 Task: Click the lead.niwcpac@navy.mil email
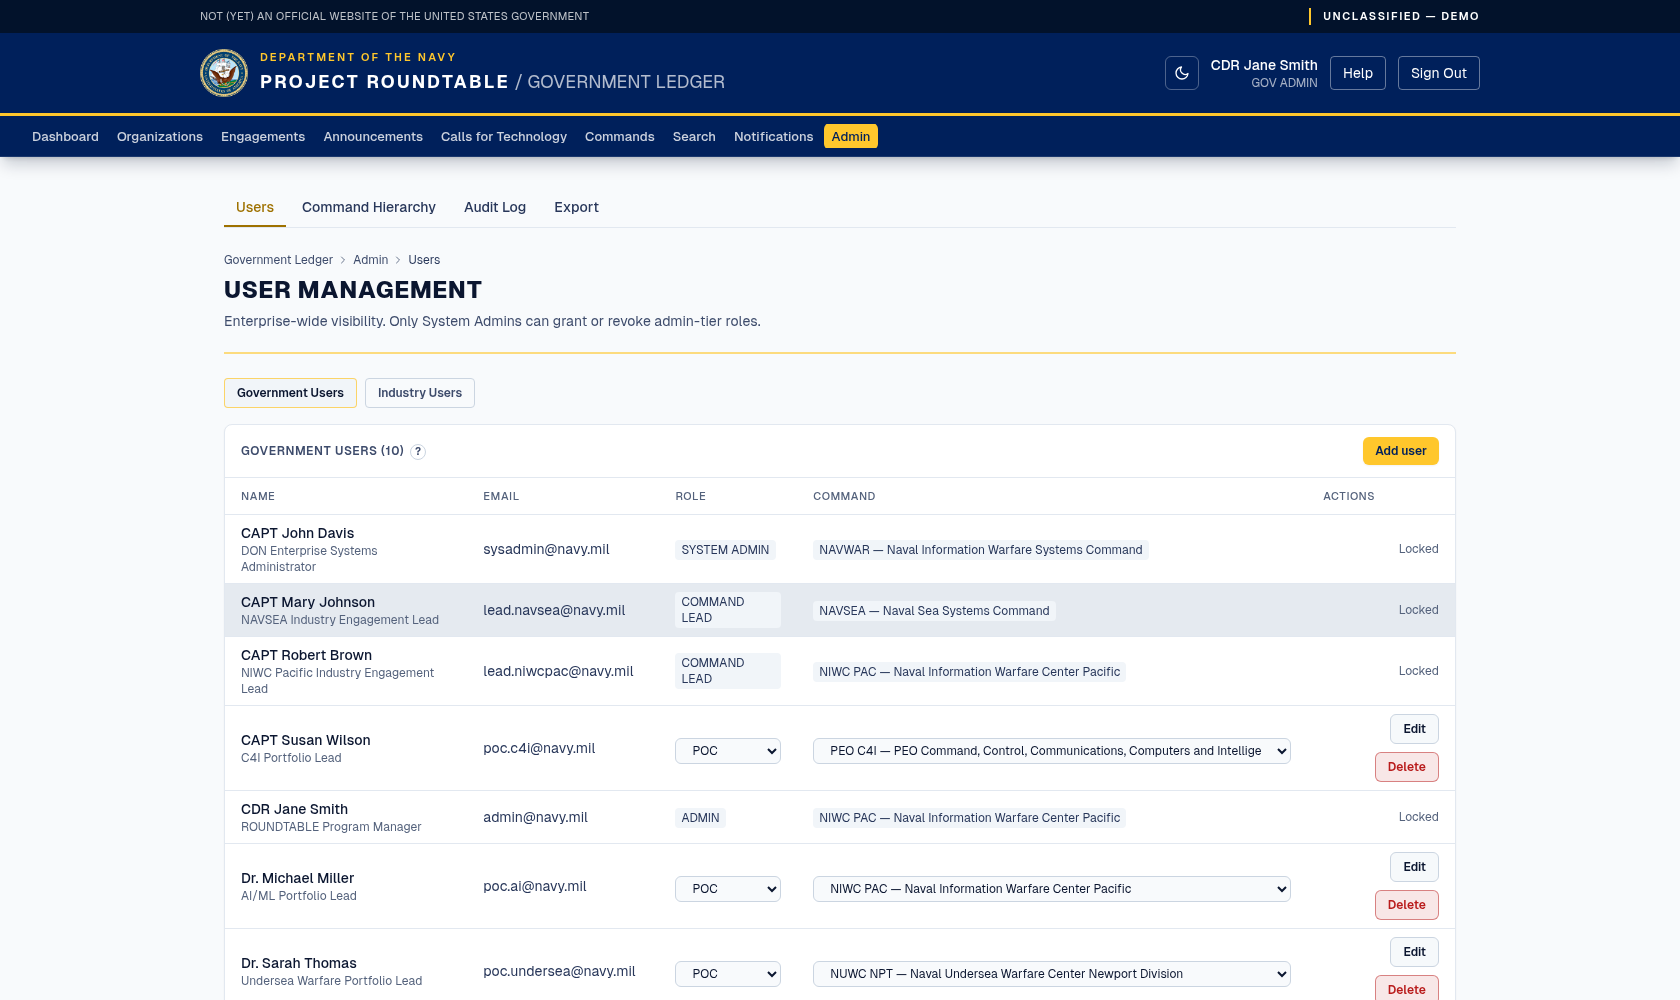pyautogui.click(x=558, y=671)
